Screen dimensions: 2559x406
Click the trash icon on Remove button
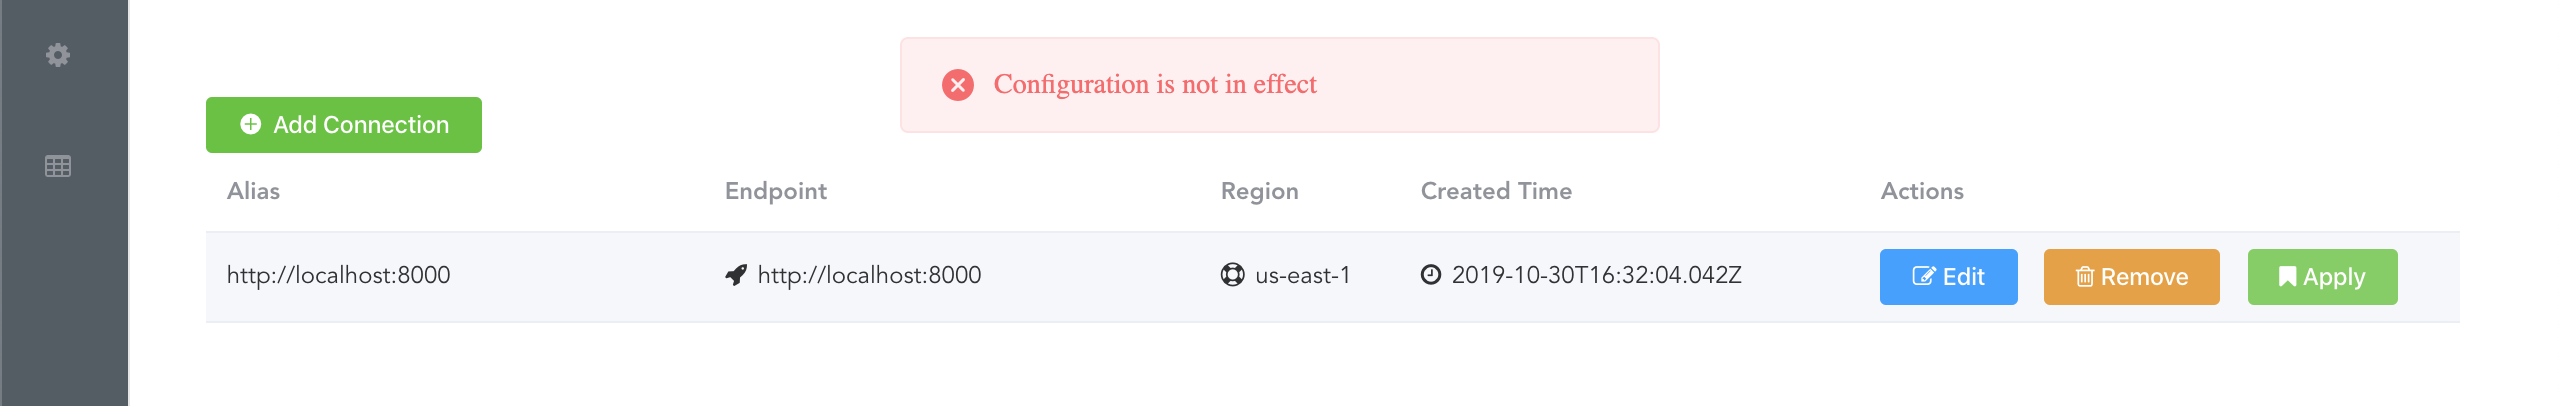pyautogui.click(x=2084, y=277)
